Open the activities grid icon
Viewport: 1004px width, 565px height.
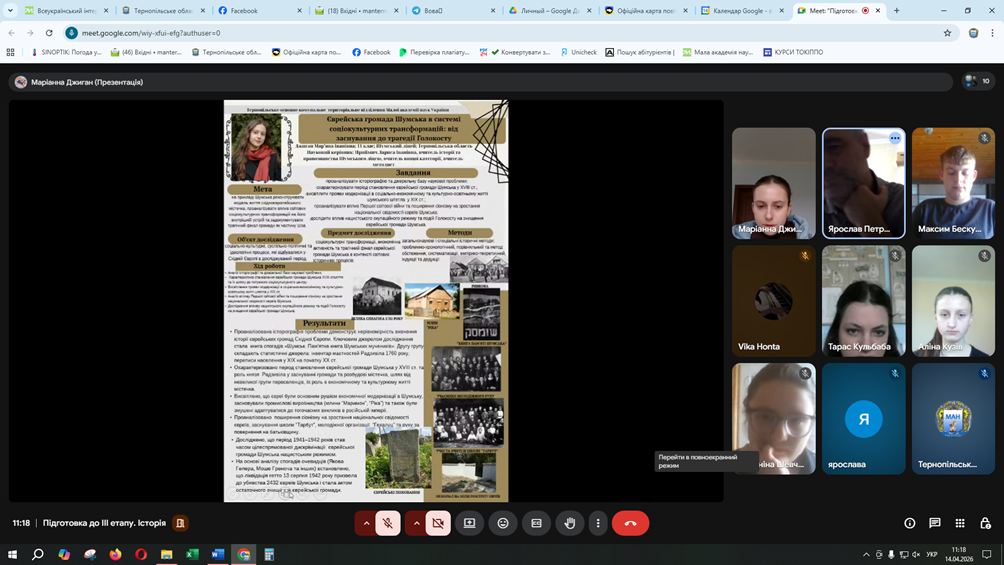[x=960, y=523]
